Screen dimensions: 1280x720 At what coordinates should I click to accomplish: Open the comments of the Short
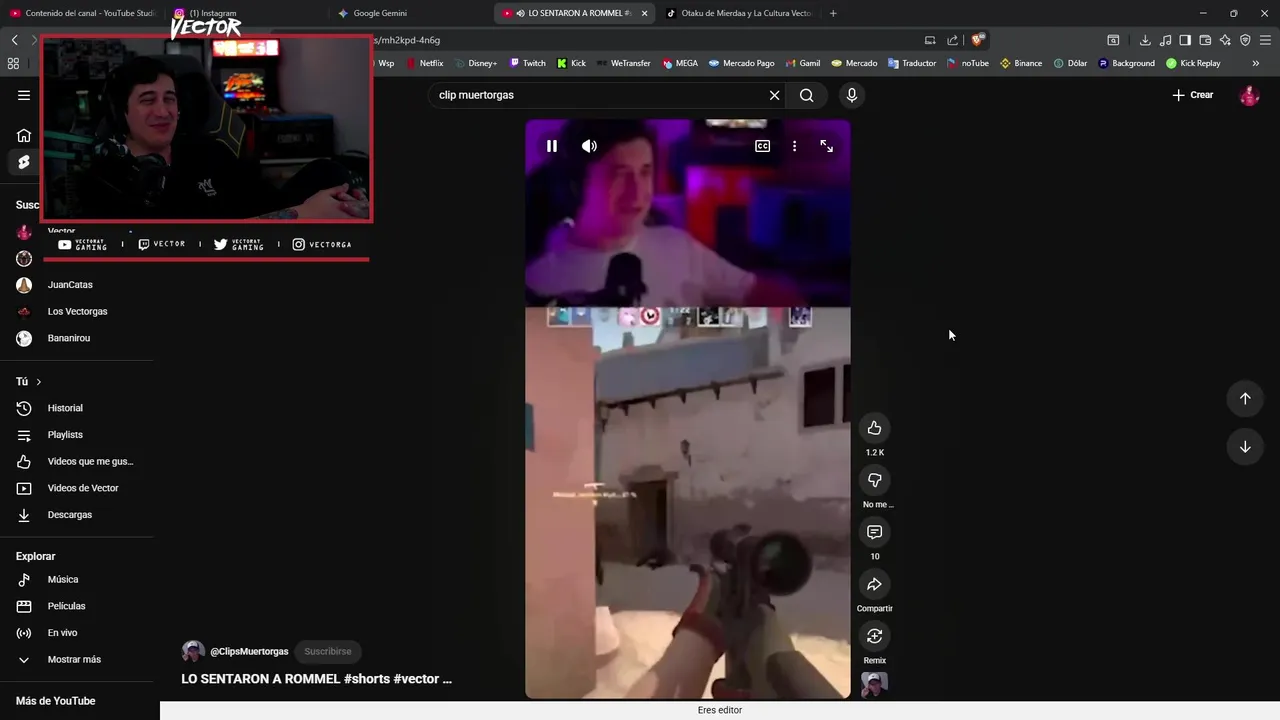coord(874,532)
